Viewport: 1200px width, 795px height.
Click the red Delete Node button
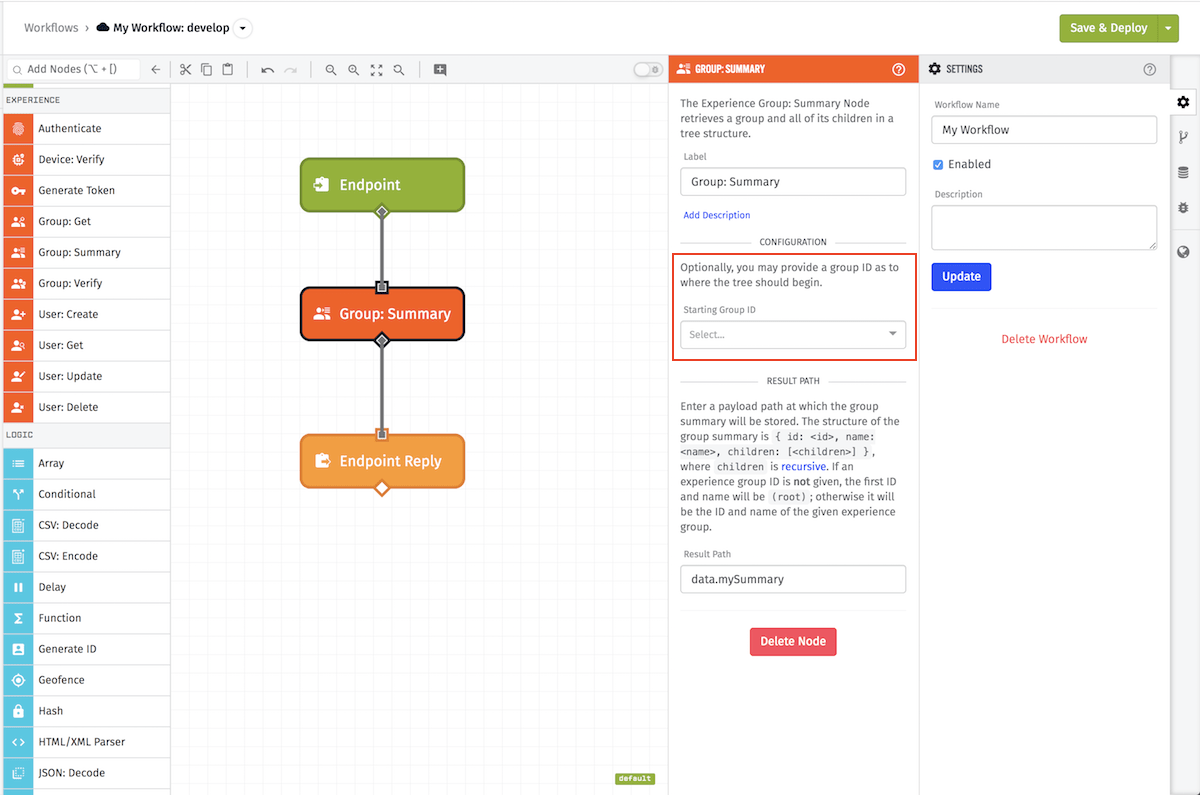[x=793, y=641]
